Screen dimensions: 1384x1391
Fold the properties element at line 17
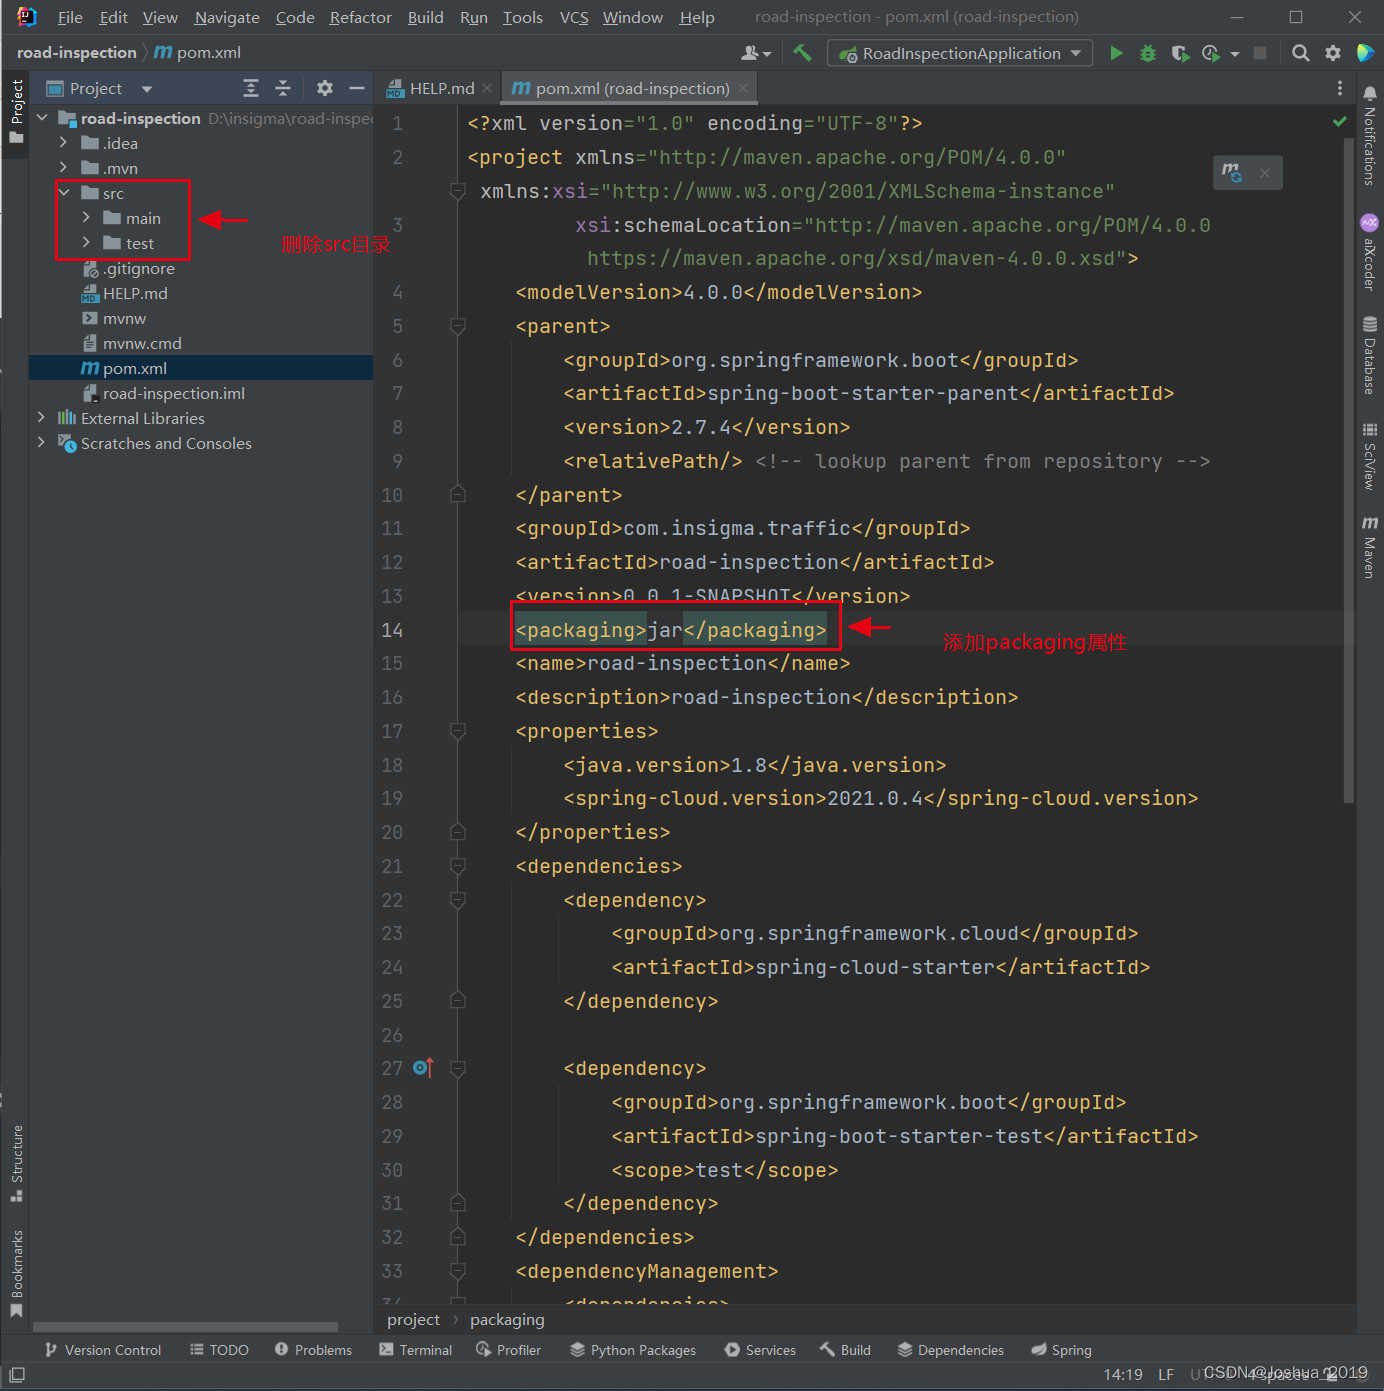458,731
